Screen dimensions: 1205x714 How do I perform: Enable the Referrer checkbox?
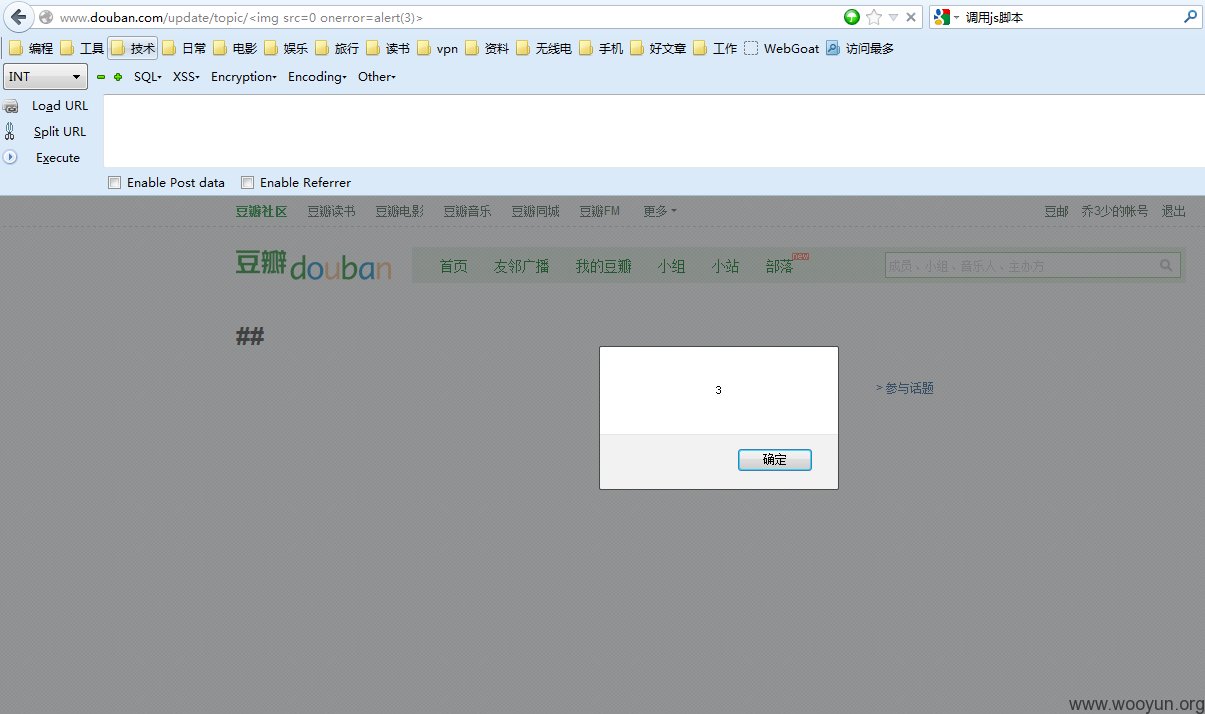pyautogui.click(x=247, y=183)
